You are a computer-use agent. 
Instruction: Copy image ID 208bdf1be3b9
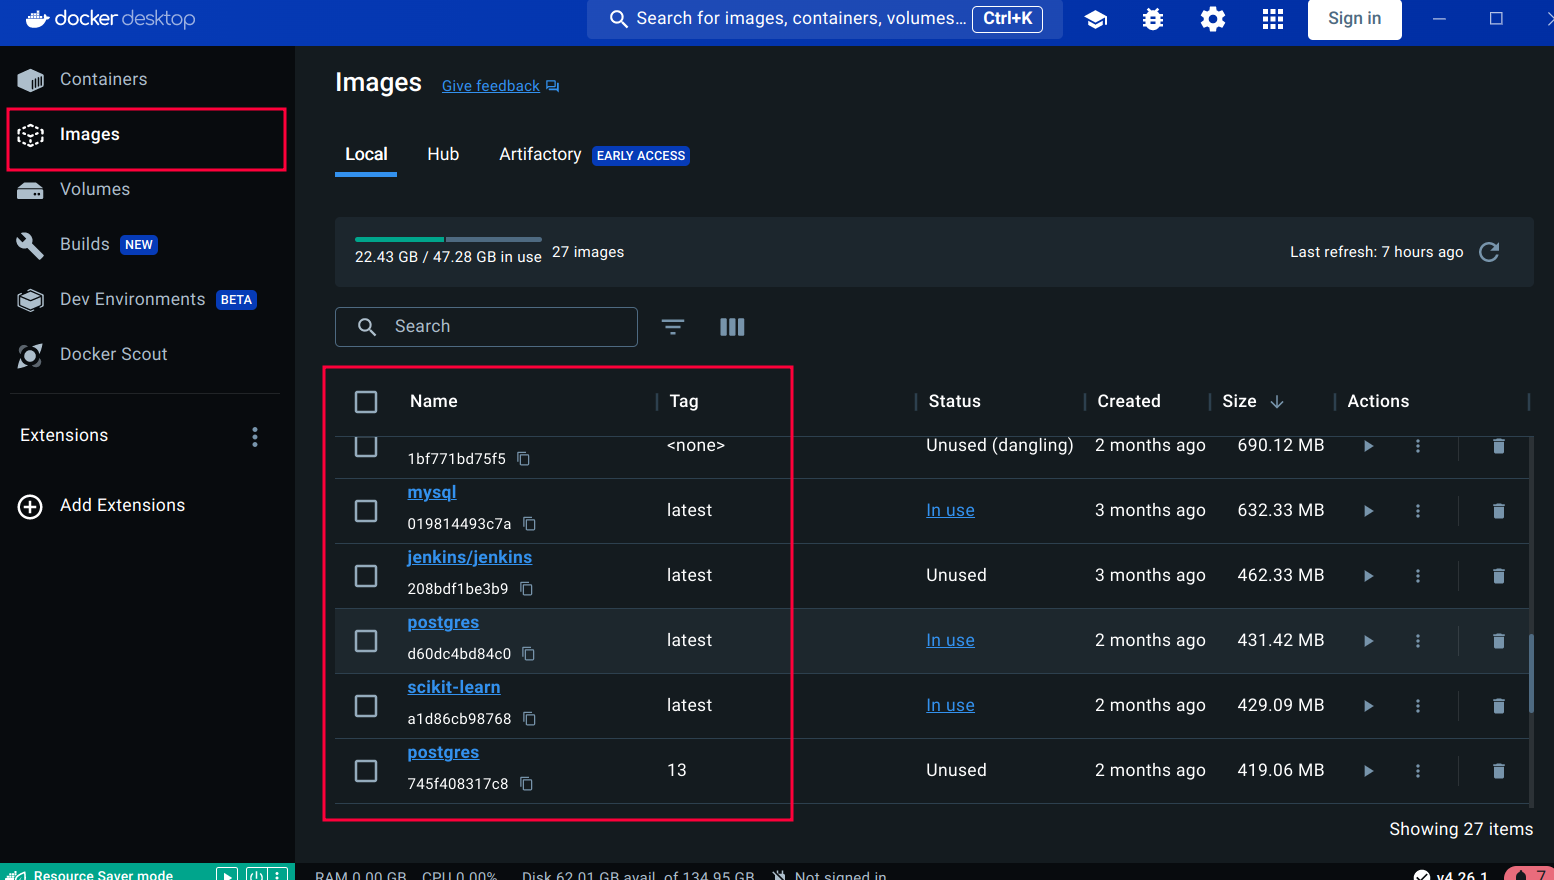(x=527, y=589)
